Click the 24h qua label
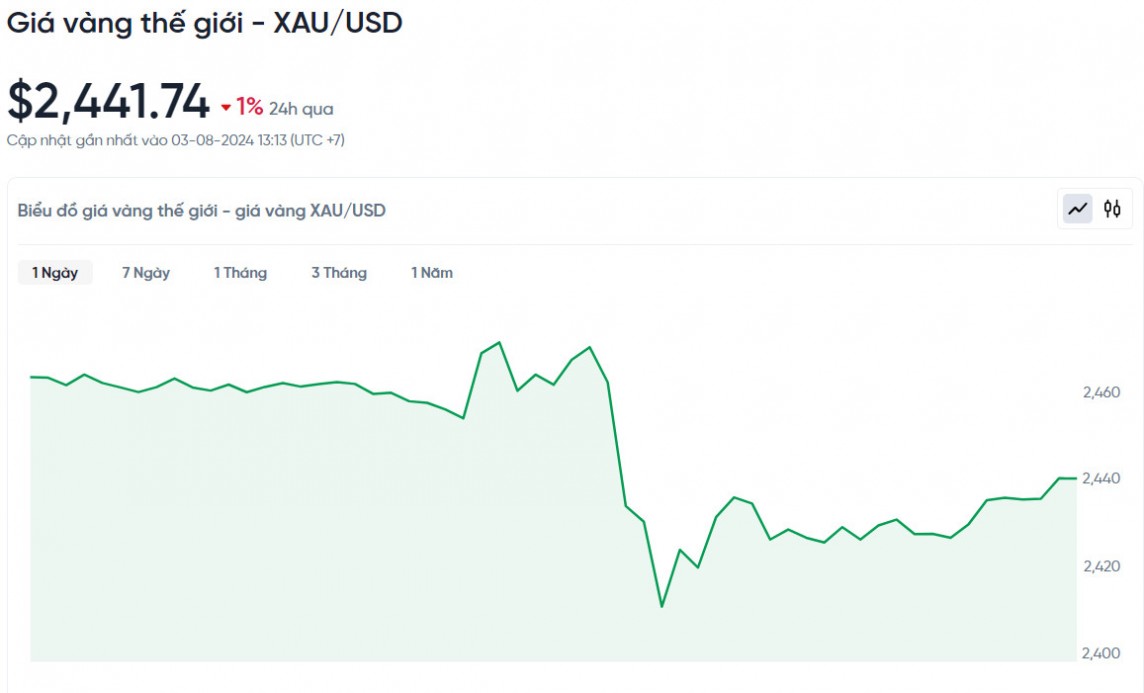1144x693 pixels. pos(301,109)
